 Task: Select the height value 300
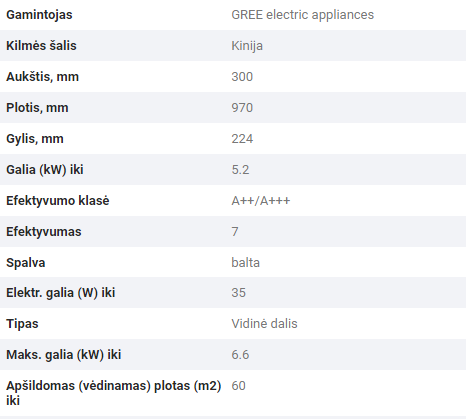click(242, 77)
